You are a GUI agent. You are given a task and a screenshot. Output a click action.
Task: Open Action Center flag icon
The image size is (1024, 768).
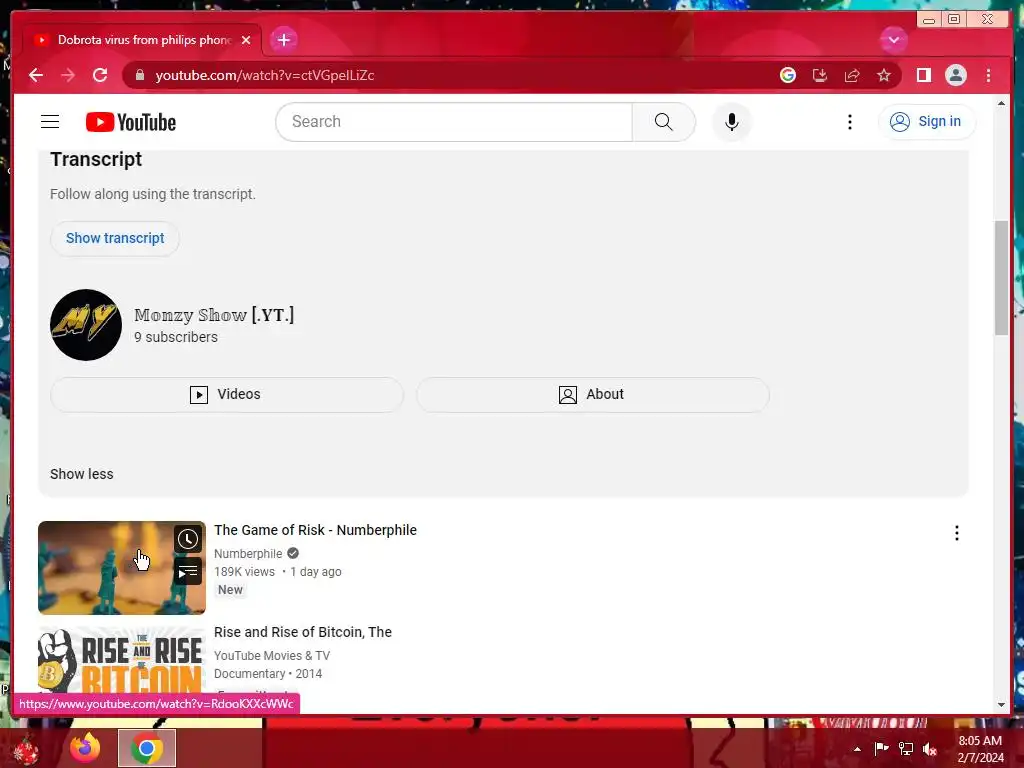881,749
